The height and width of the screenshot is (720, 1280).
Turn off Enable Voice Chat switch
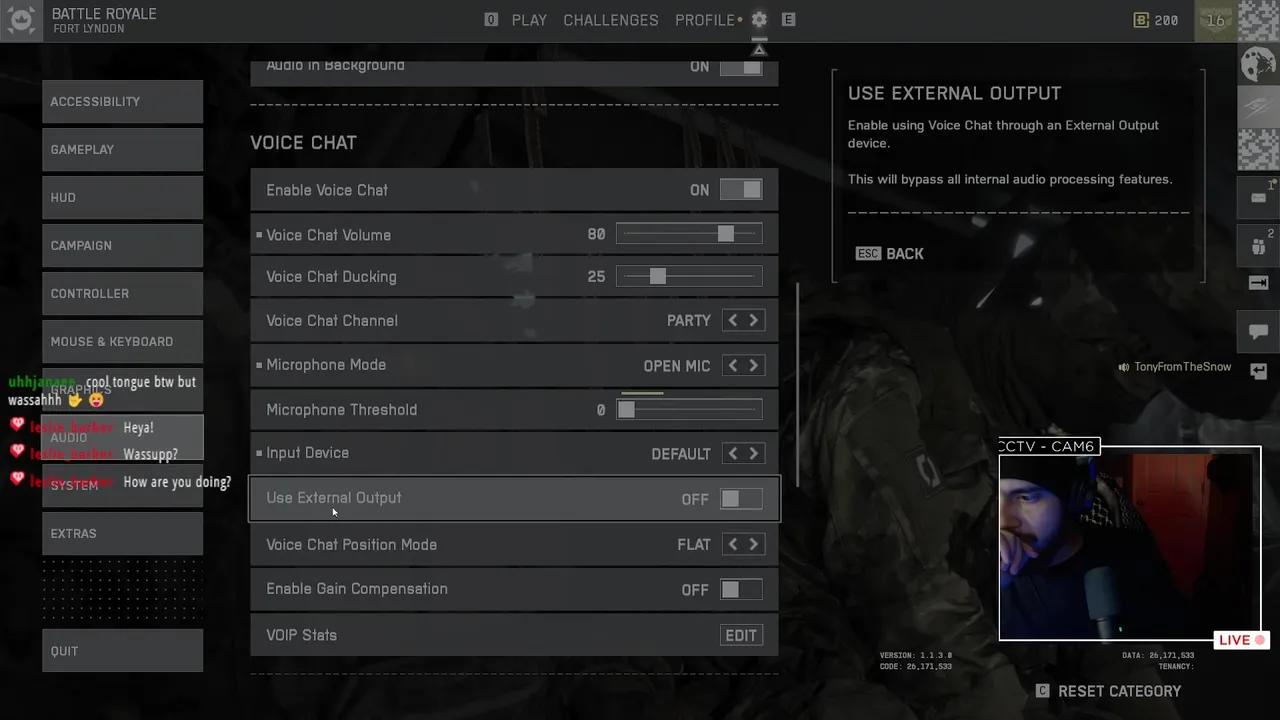(x=741, y=190)
